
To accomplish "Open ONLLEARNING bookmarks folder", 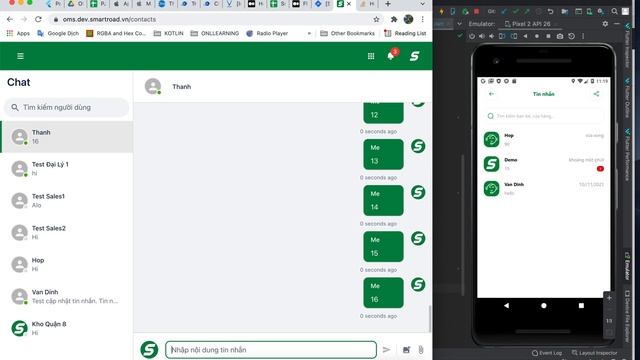I will pyautogui.click(x=215, y=33).
